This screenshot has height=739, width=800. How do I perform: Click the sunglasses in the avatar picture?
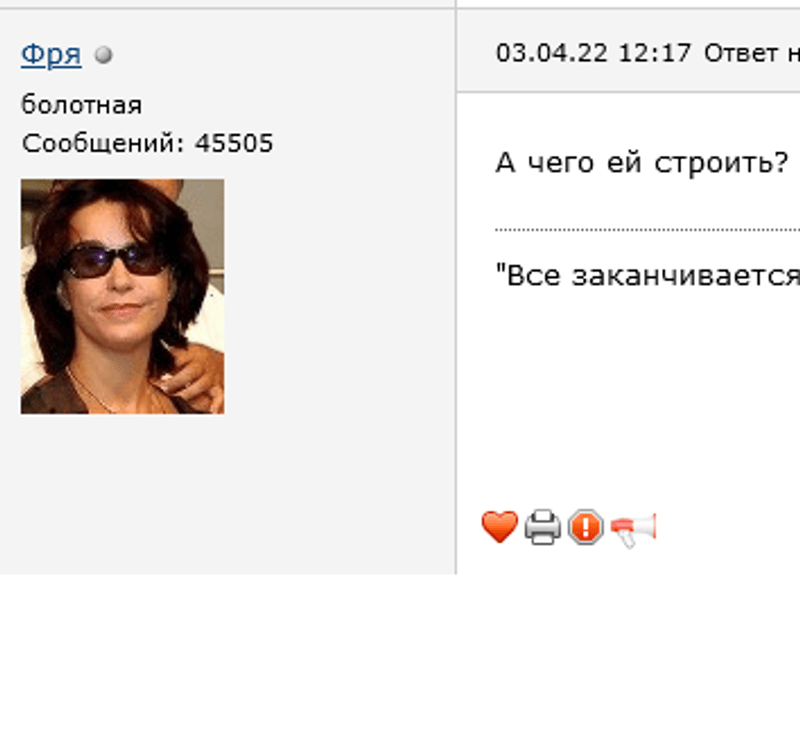[117, 261]
